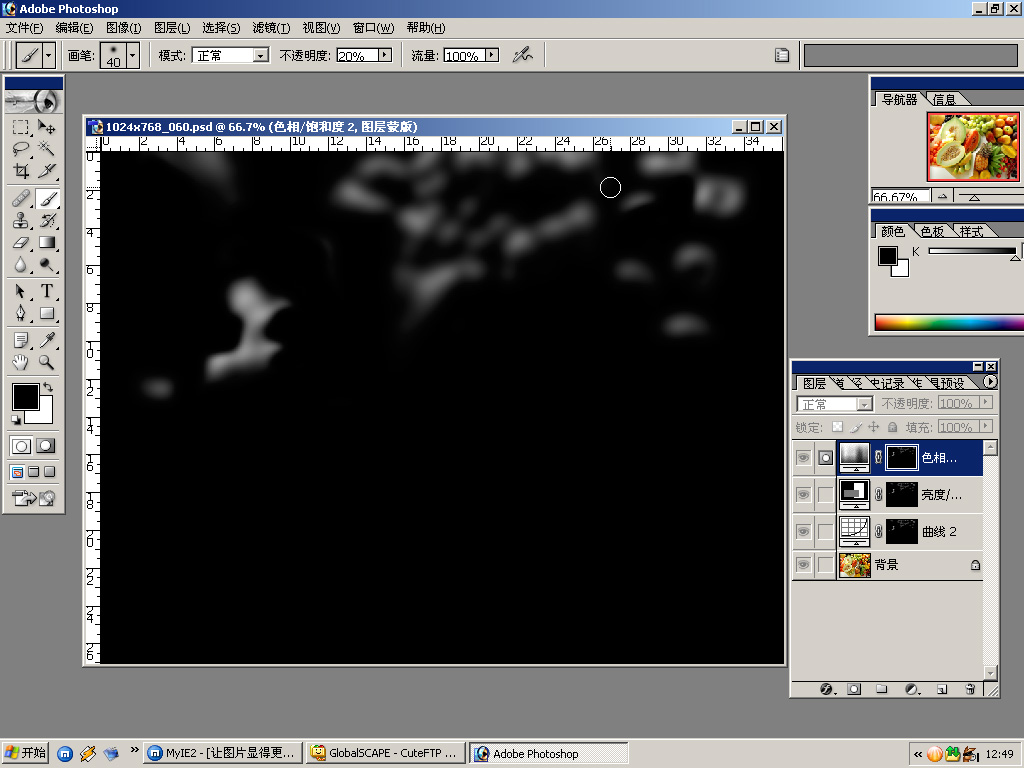Open 不透明度 opacity slider arrow in options bar
Viewport: 1024px width, 768px height.
coord(385,56)
